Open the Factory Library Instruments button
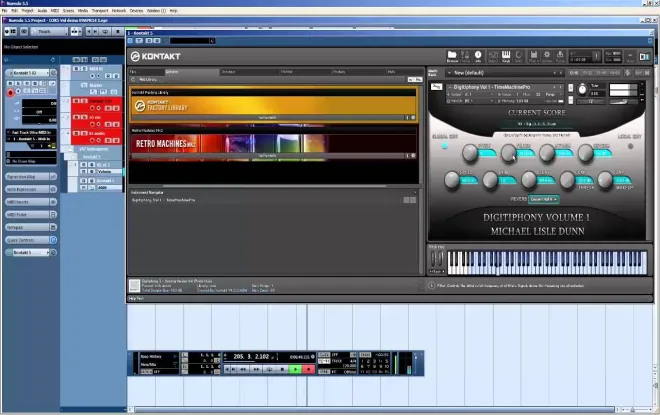The width and height of the screenshot is (660, 415). click(267, 117)
